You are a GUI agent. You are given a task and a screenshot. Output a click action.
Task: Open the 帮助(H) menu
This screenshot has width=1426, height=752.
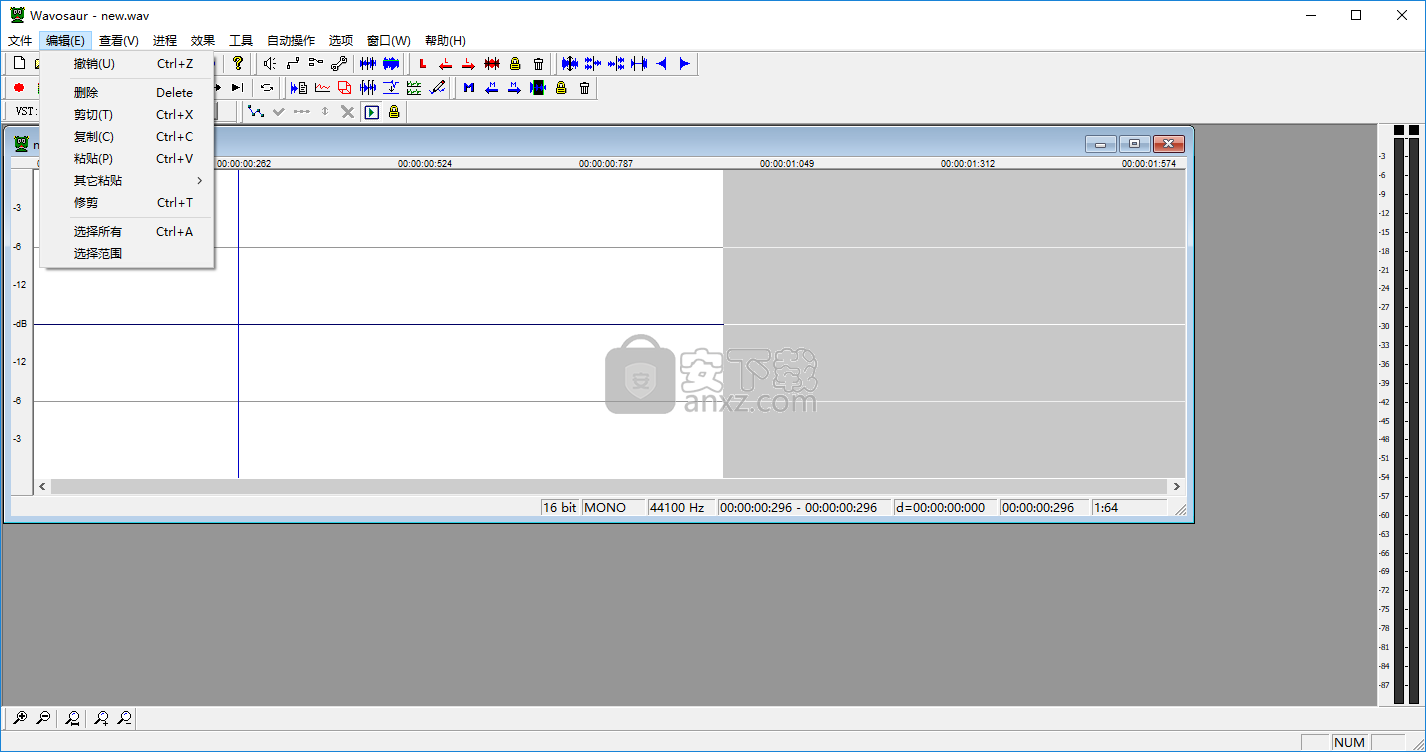[445, 40]
